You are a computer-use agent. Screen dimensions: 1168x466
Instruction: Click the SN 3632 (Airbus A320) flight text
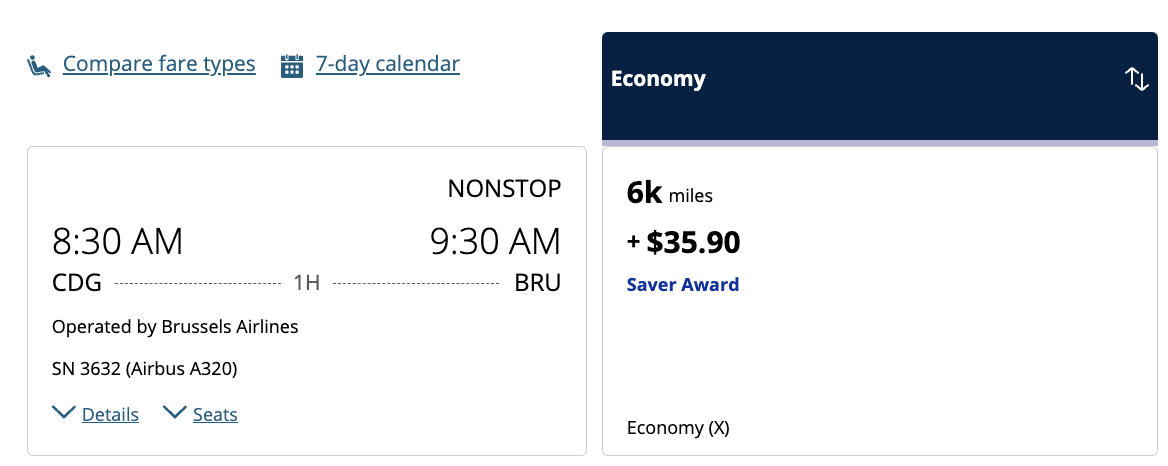(145, 369)
